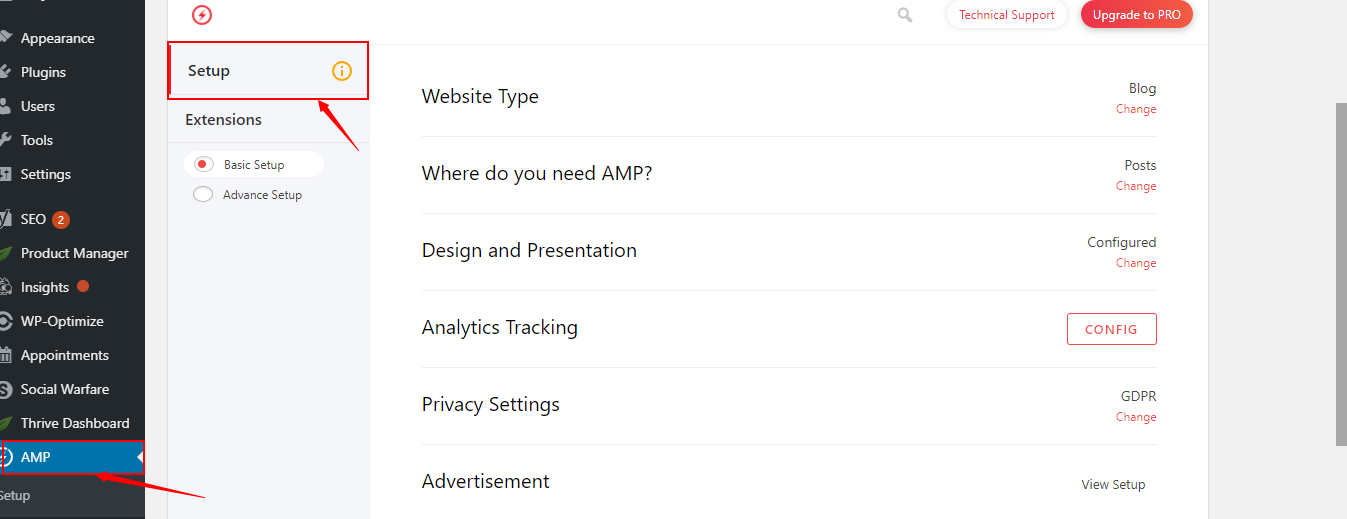Collapse the AMP menu arrow in sidebar
The width and height of the screenshot is (1347, 519).
coord(141,458)
